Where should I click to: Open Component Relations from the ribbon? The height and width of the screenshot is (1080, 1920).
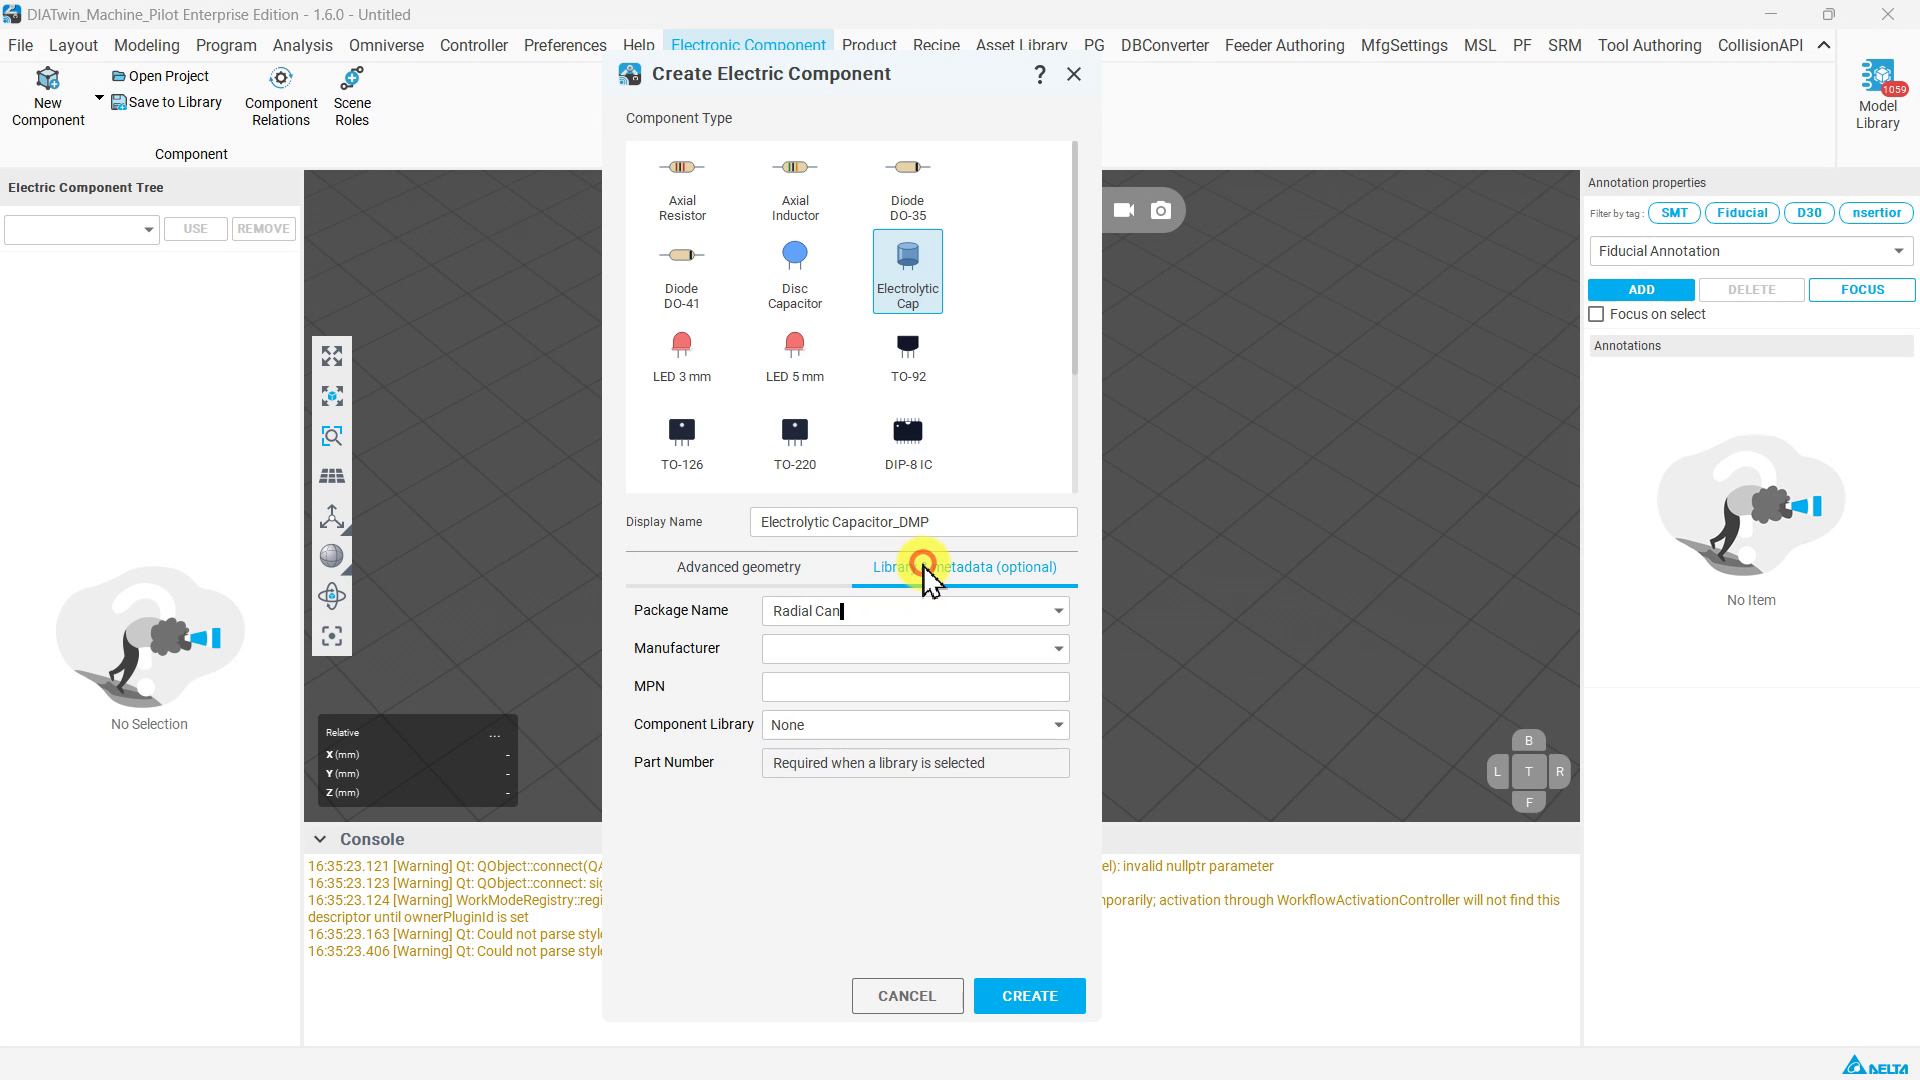point(281,97)
